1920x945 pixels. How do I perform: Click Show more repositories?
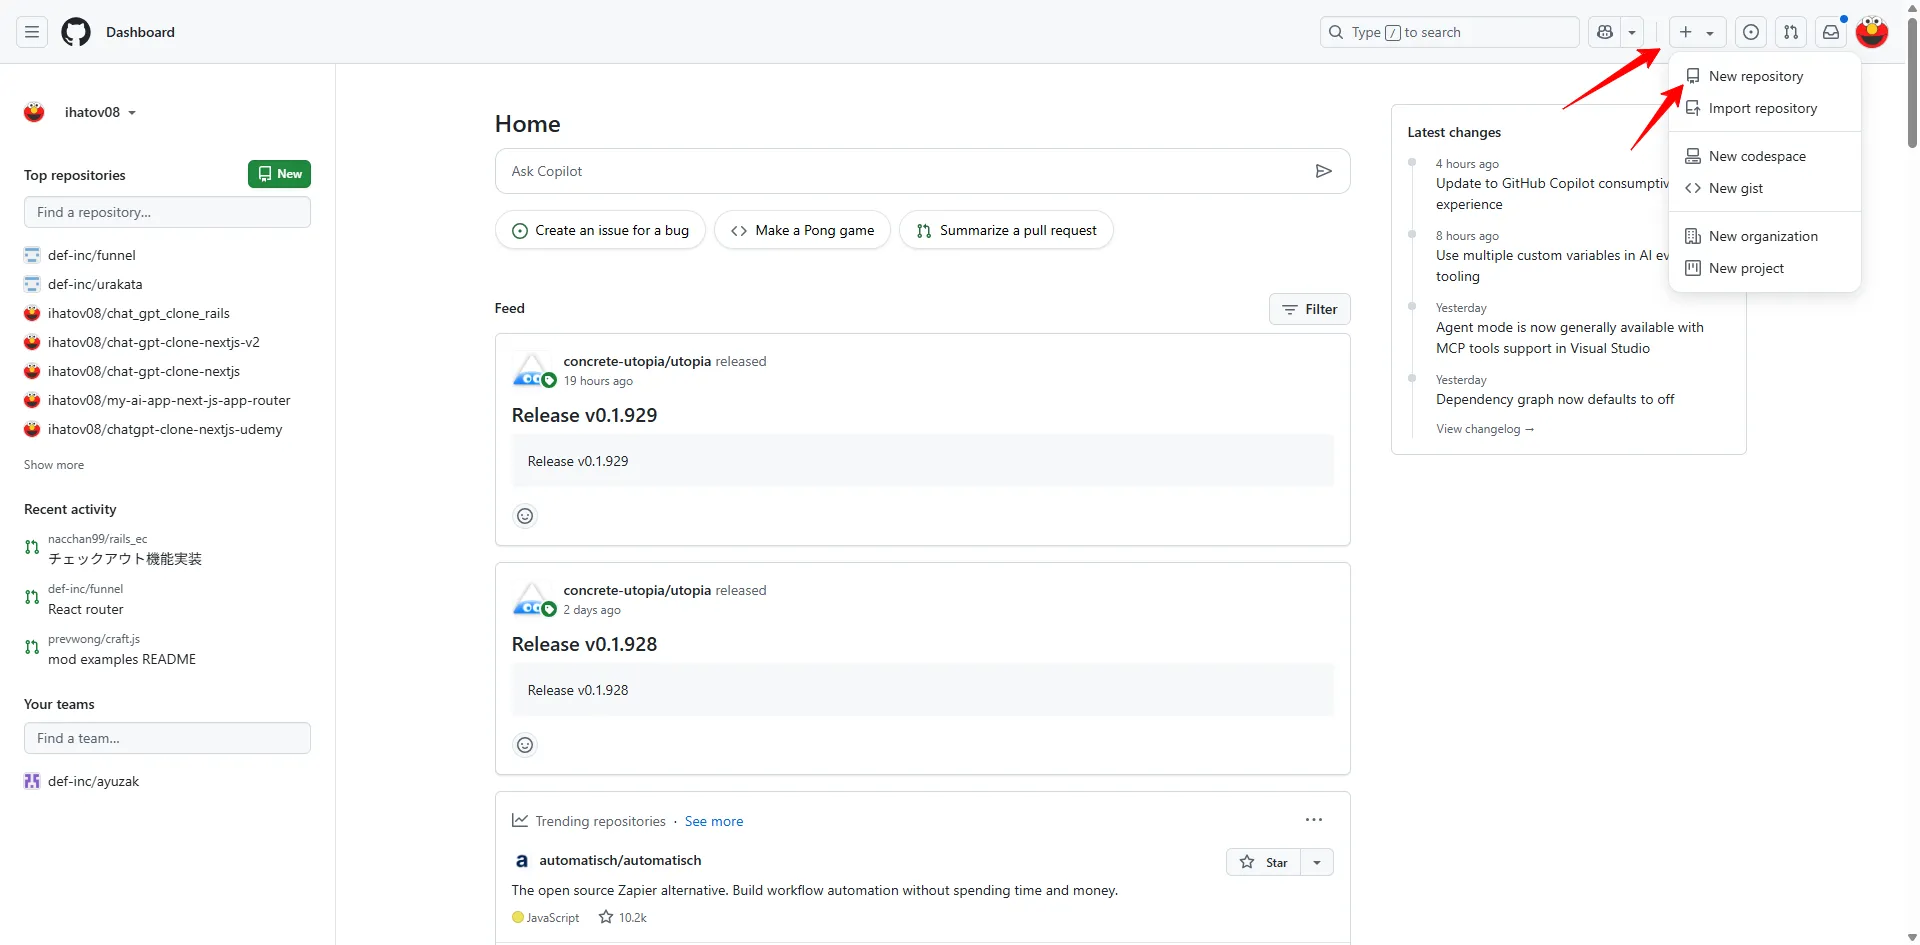(x=54, y=465)
